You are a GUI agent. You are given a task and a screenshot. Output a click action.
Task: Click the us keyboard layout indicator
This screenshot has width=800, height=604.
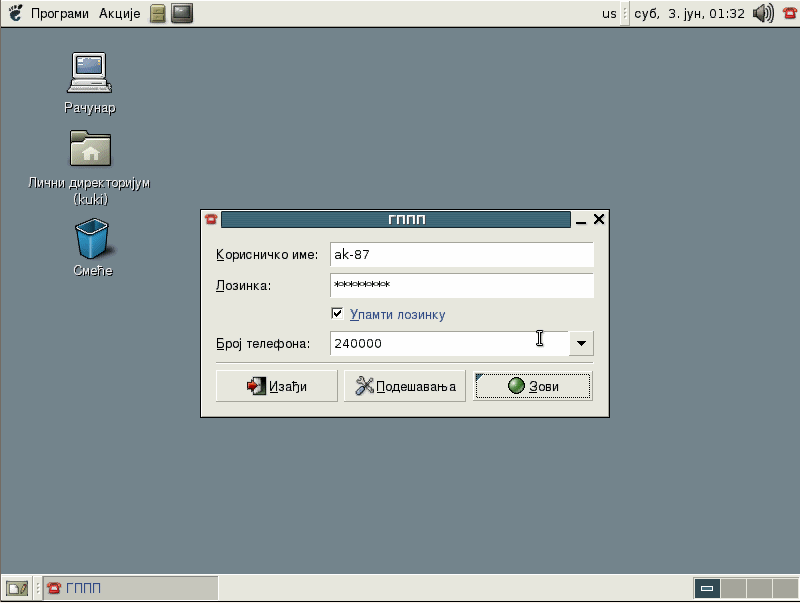pos(609,14)
